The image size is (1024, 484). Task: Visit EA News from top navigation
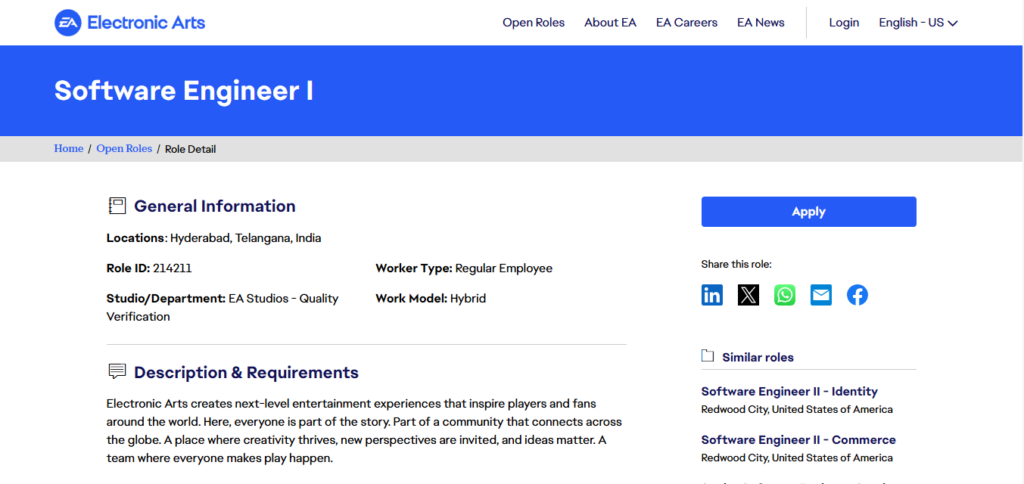761,23
